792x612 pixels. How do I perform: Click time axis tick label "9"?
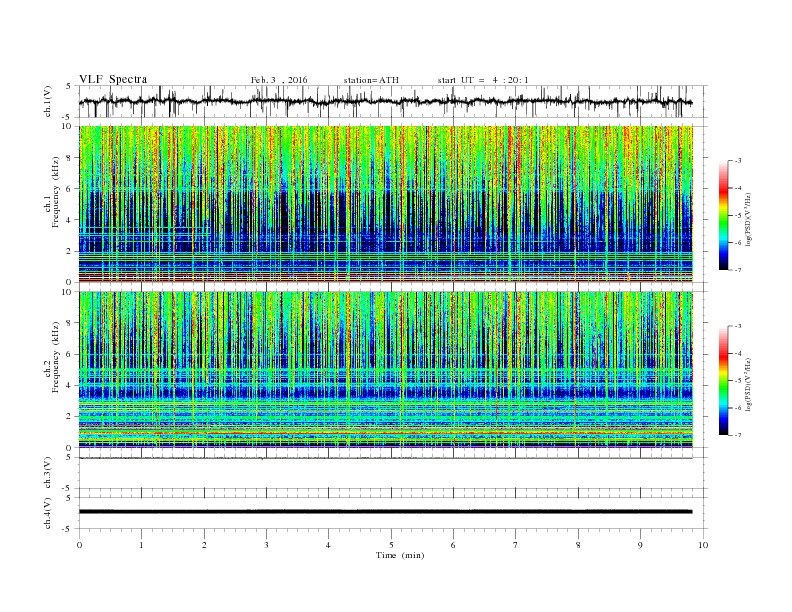click(x=640, y=545)
